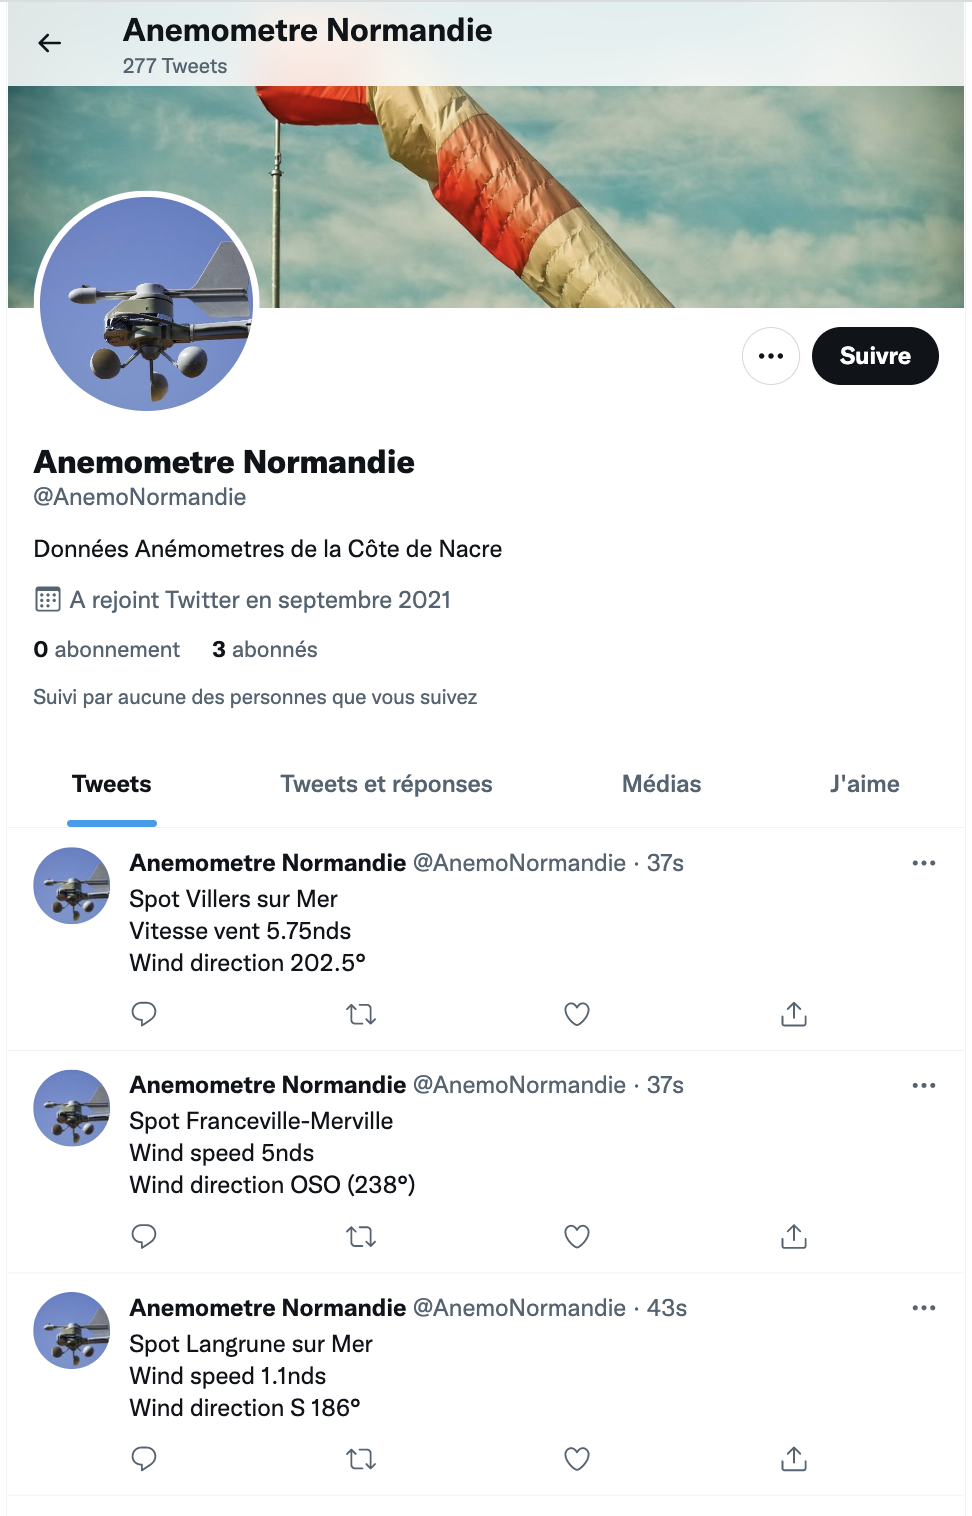Image resolution: width=972 pixels, height=1516 pixels.
Task: Retweet the Franceville-Merville tweet
Action: coord(361,1237)
